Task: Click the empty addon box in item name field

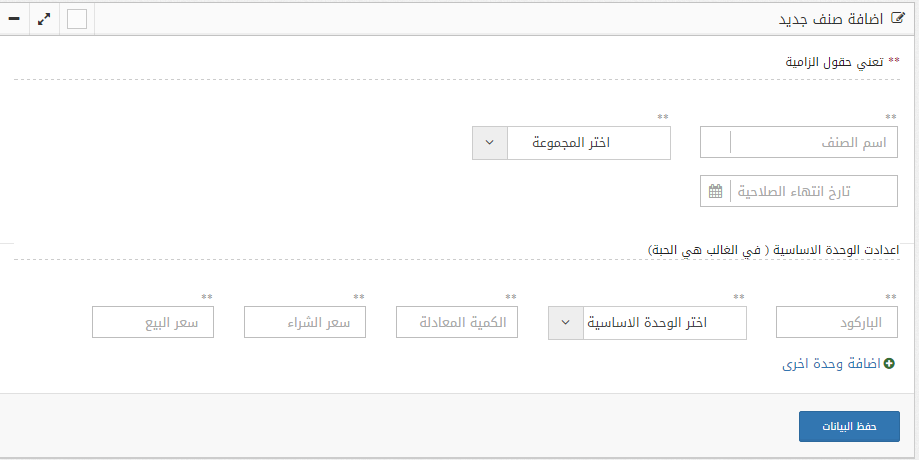Action: (x=715, y=143)
